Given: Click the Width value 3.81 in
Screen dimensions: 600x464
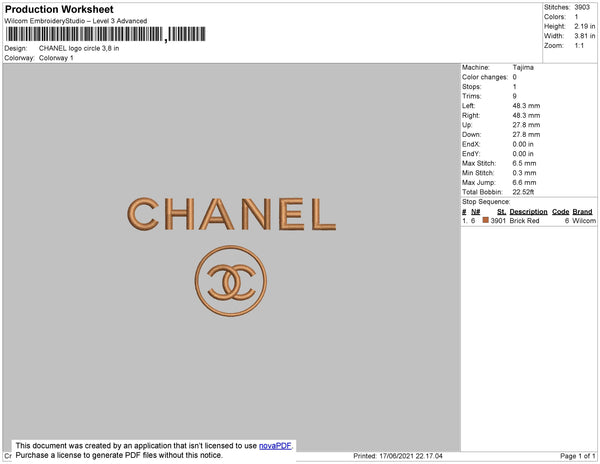Looking at the screenshot, I should click(x=585, y=36).
